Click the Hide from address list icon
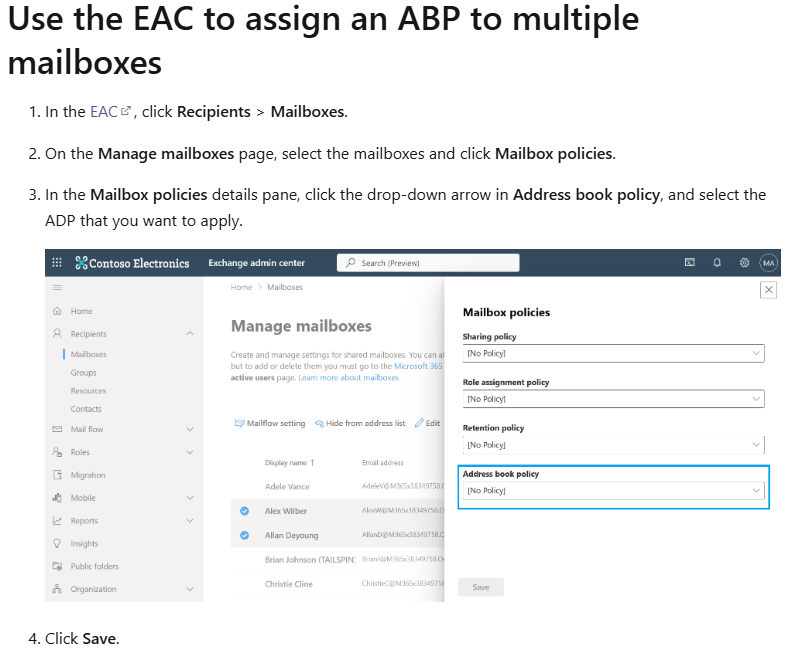 click(319, 423)
